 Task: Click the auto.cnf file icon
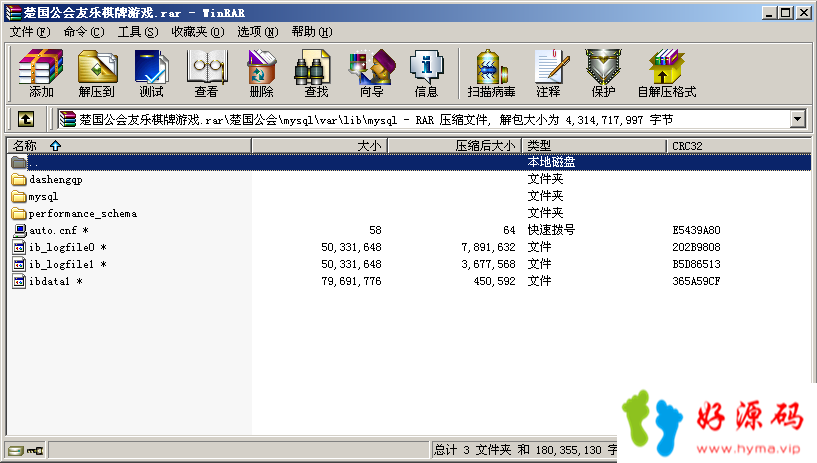pos(19,230)
